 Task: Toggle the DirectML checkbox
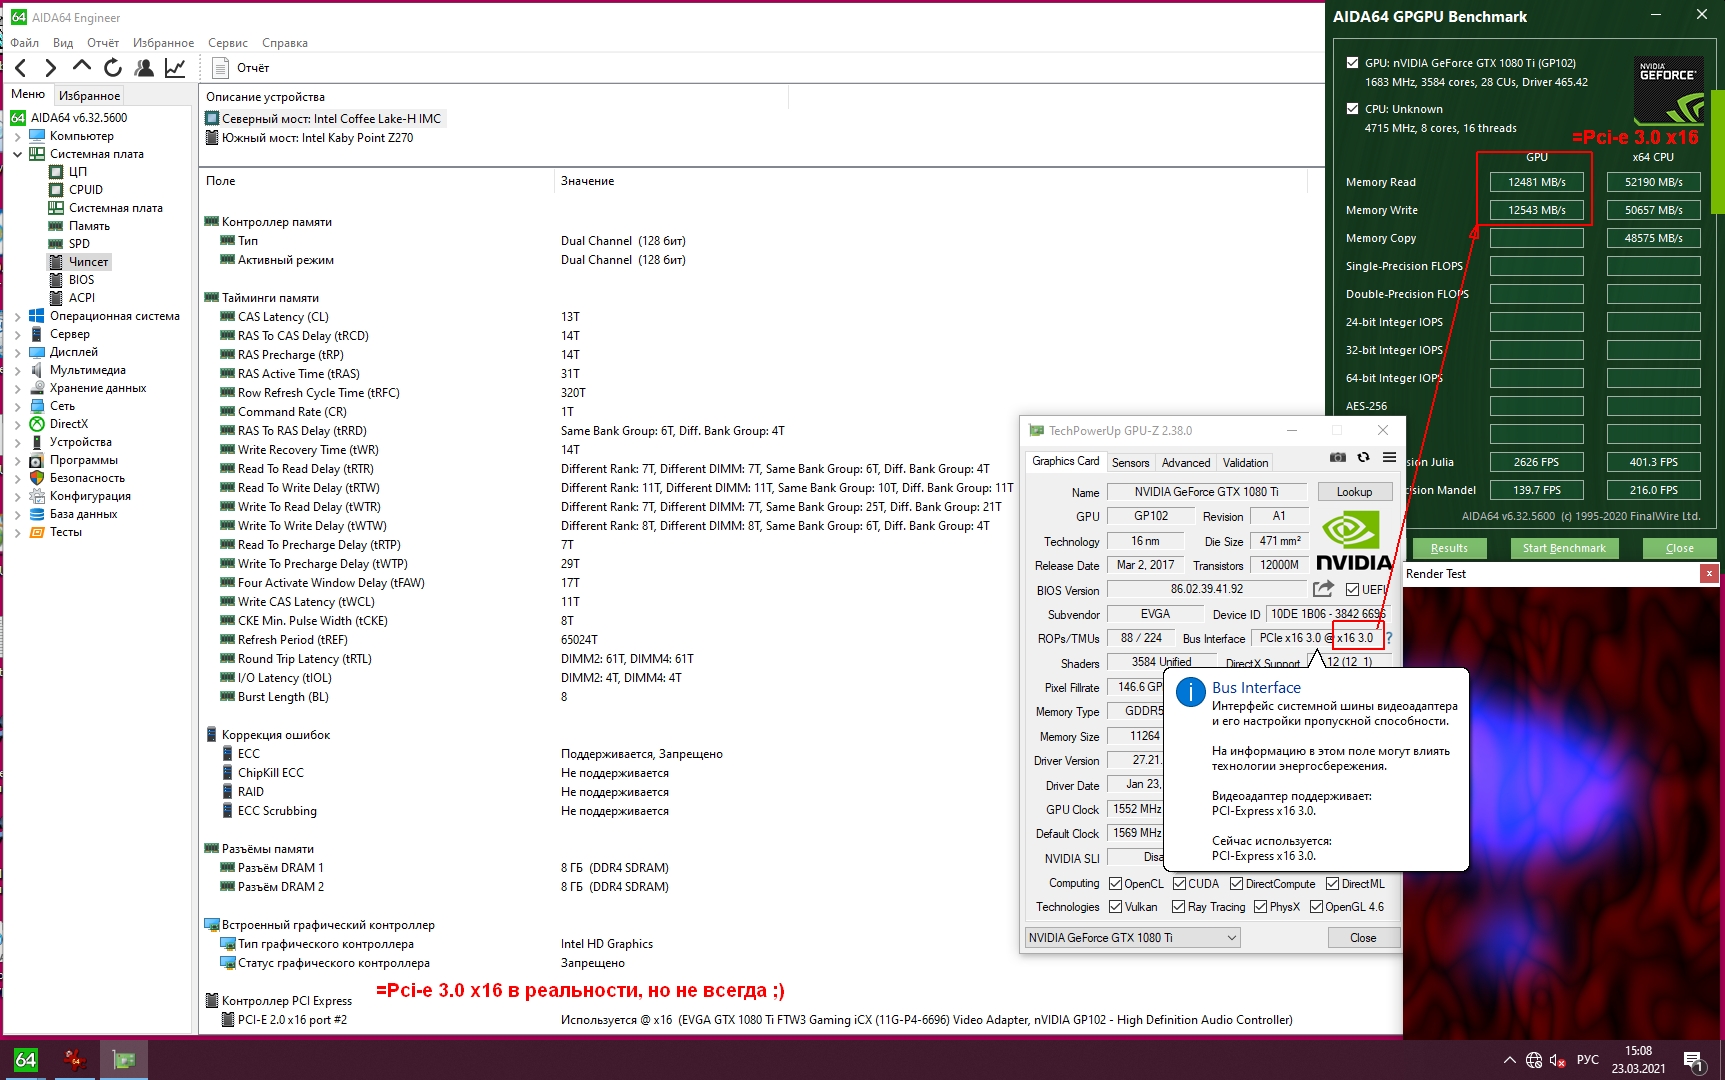point(1333,884)
